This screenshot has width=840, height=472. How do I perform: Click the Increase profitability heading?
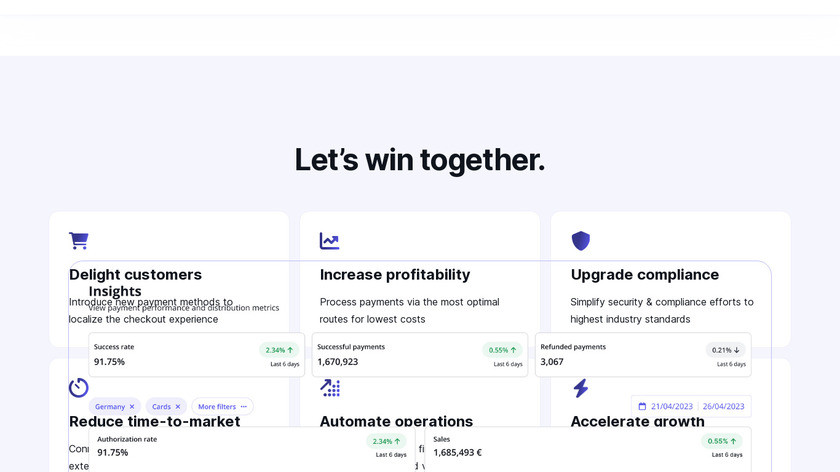point(395,274)
